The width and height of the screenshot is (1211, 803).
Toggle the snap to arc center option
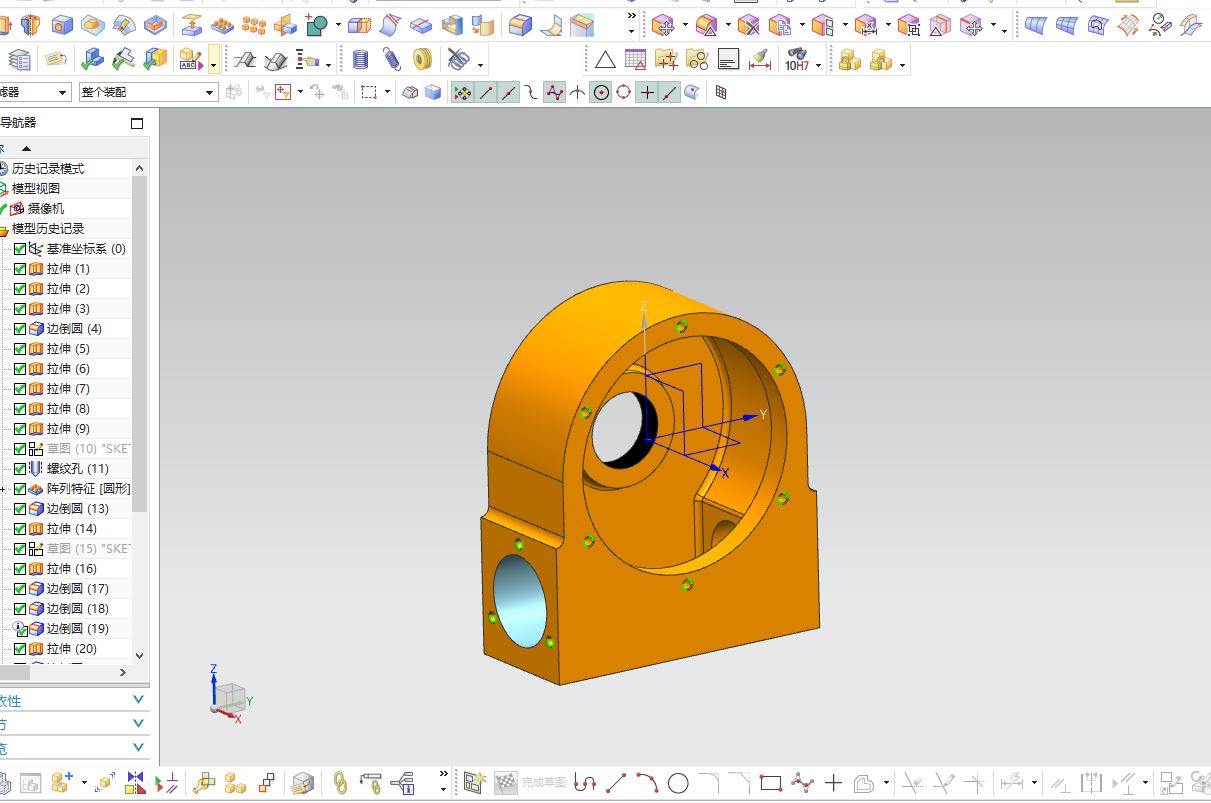coord(601,92)
